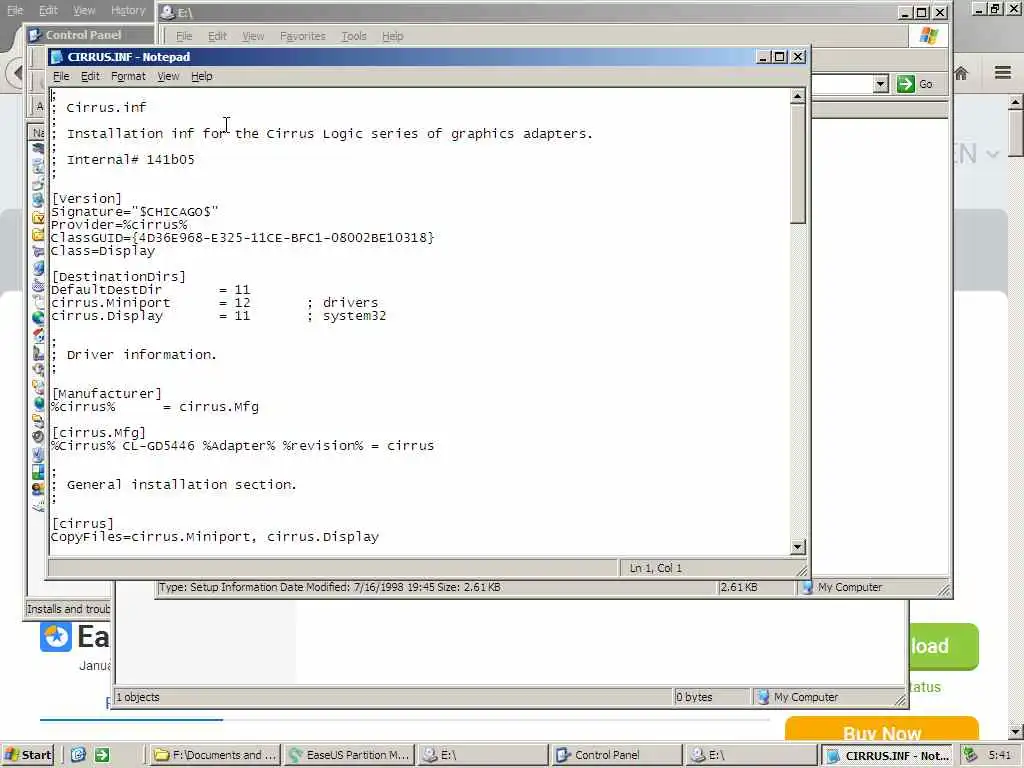Viewport: 1024px width, 768px height.
Task: Click Notepad vertical scrollbar thumb
Action: (x=797, y=164)
